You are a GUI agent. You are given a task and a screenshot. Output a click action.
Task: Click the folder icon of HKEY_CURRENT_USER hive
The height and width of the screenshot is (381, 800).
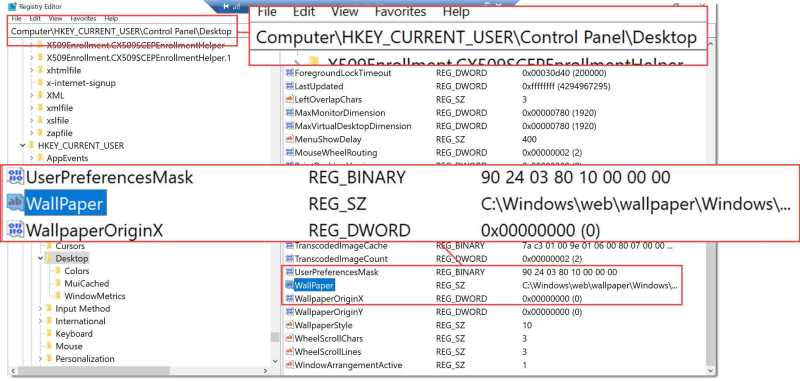click(32, 146)
